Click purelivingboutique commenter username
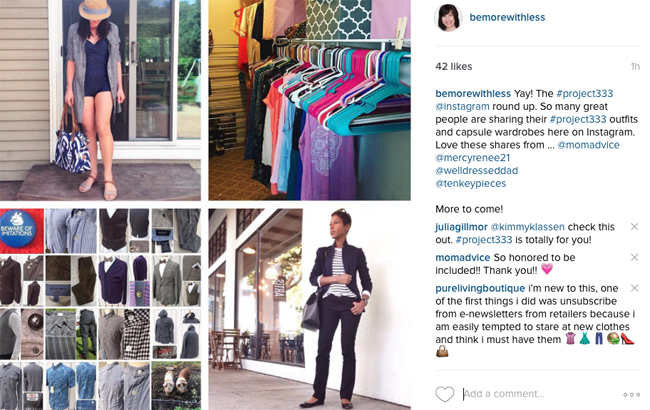This screenshot has width=650, height=410. (x=480, y=289)
